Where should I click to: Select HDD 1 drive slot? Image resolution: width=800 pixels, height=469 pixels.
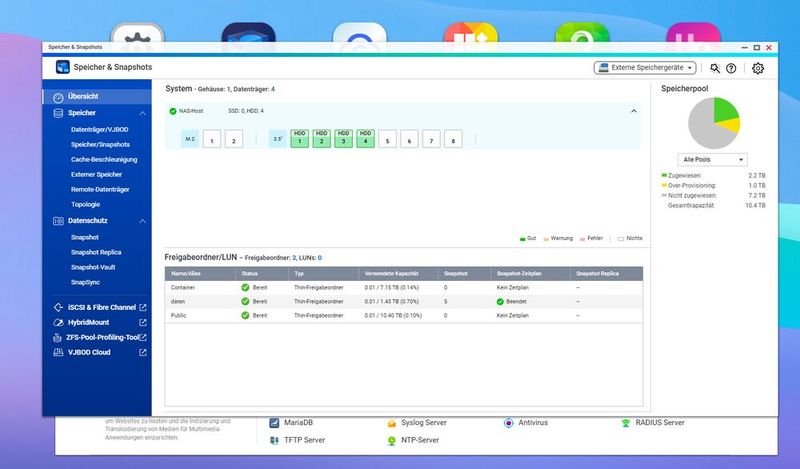[x=300, y=139]
